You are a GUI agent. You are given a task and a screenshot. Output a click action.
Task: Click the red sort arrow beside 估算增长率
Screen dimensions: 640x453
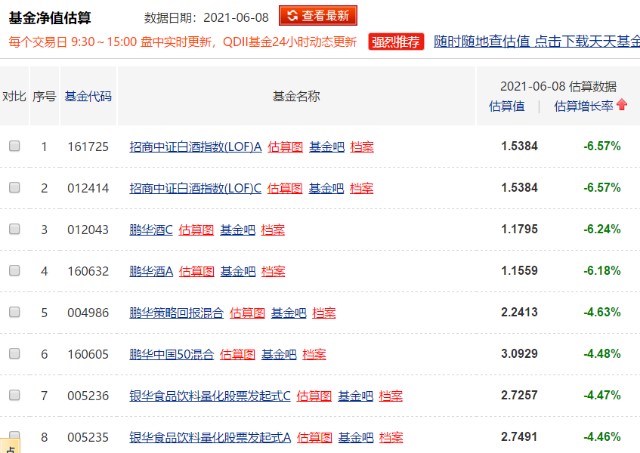(622, 105)
